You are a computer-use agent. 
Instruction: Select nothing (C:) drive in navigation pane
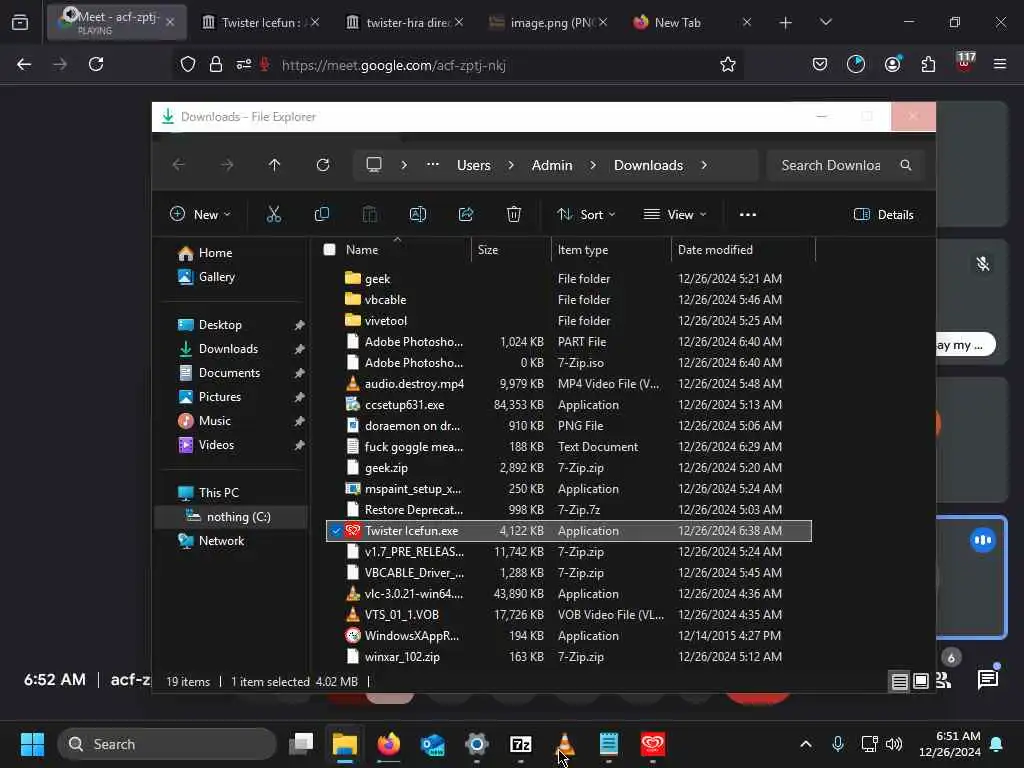tap(230, 517)
